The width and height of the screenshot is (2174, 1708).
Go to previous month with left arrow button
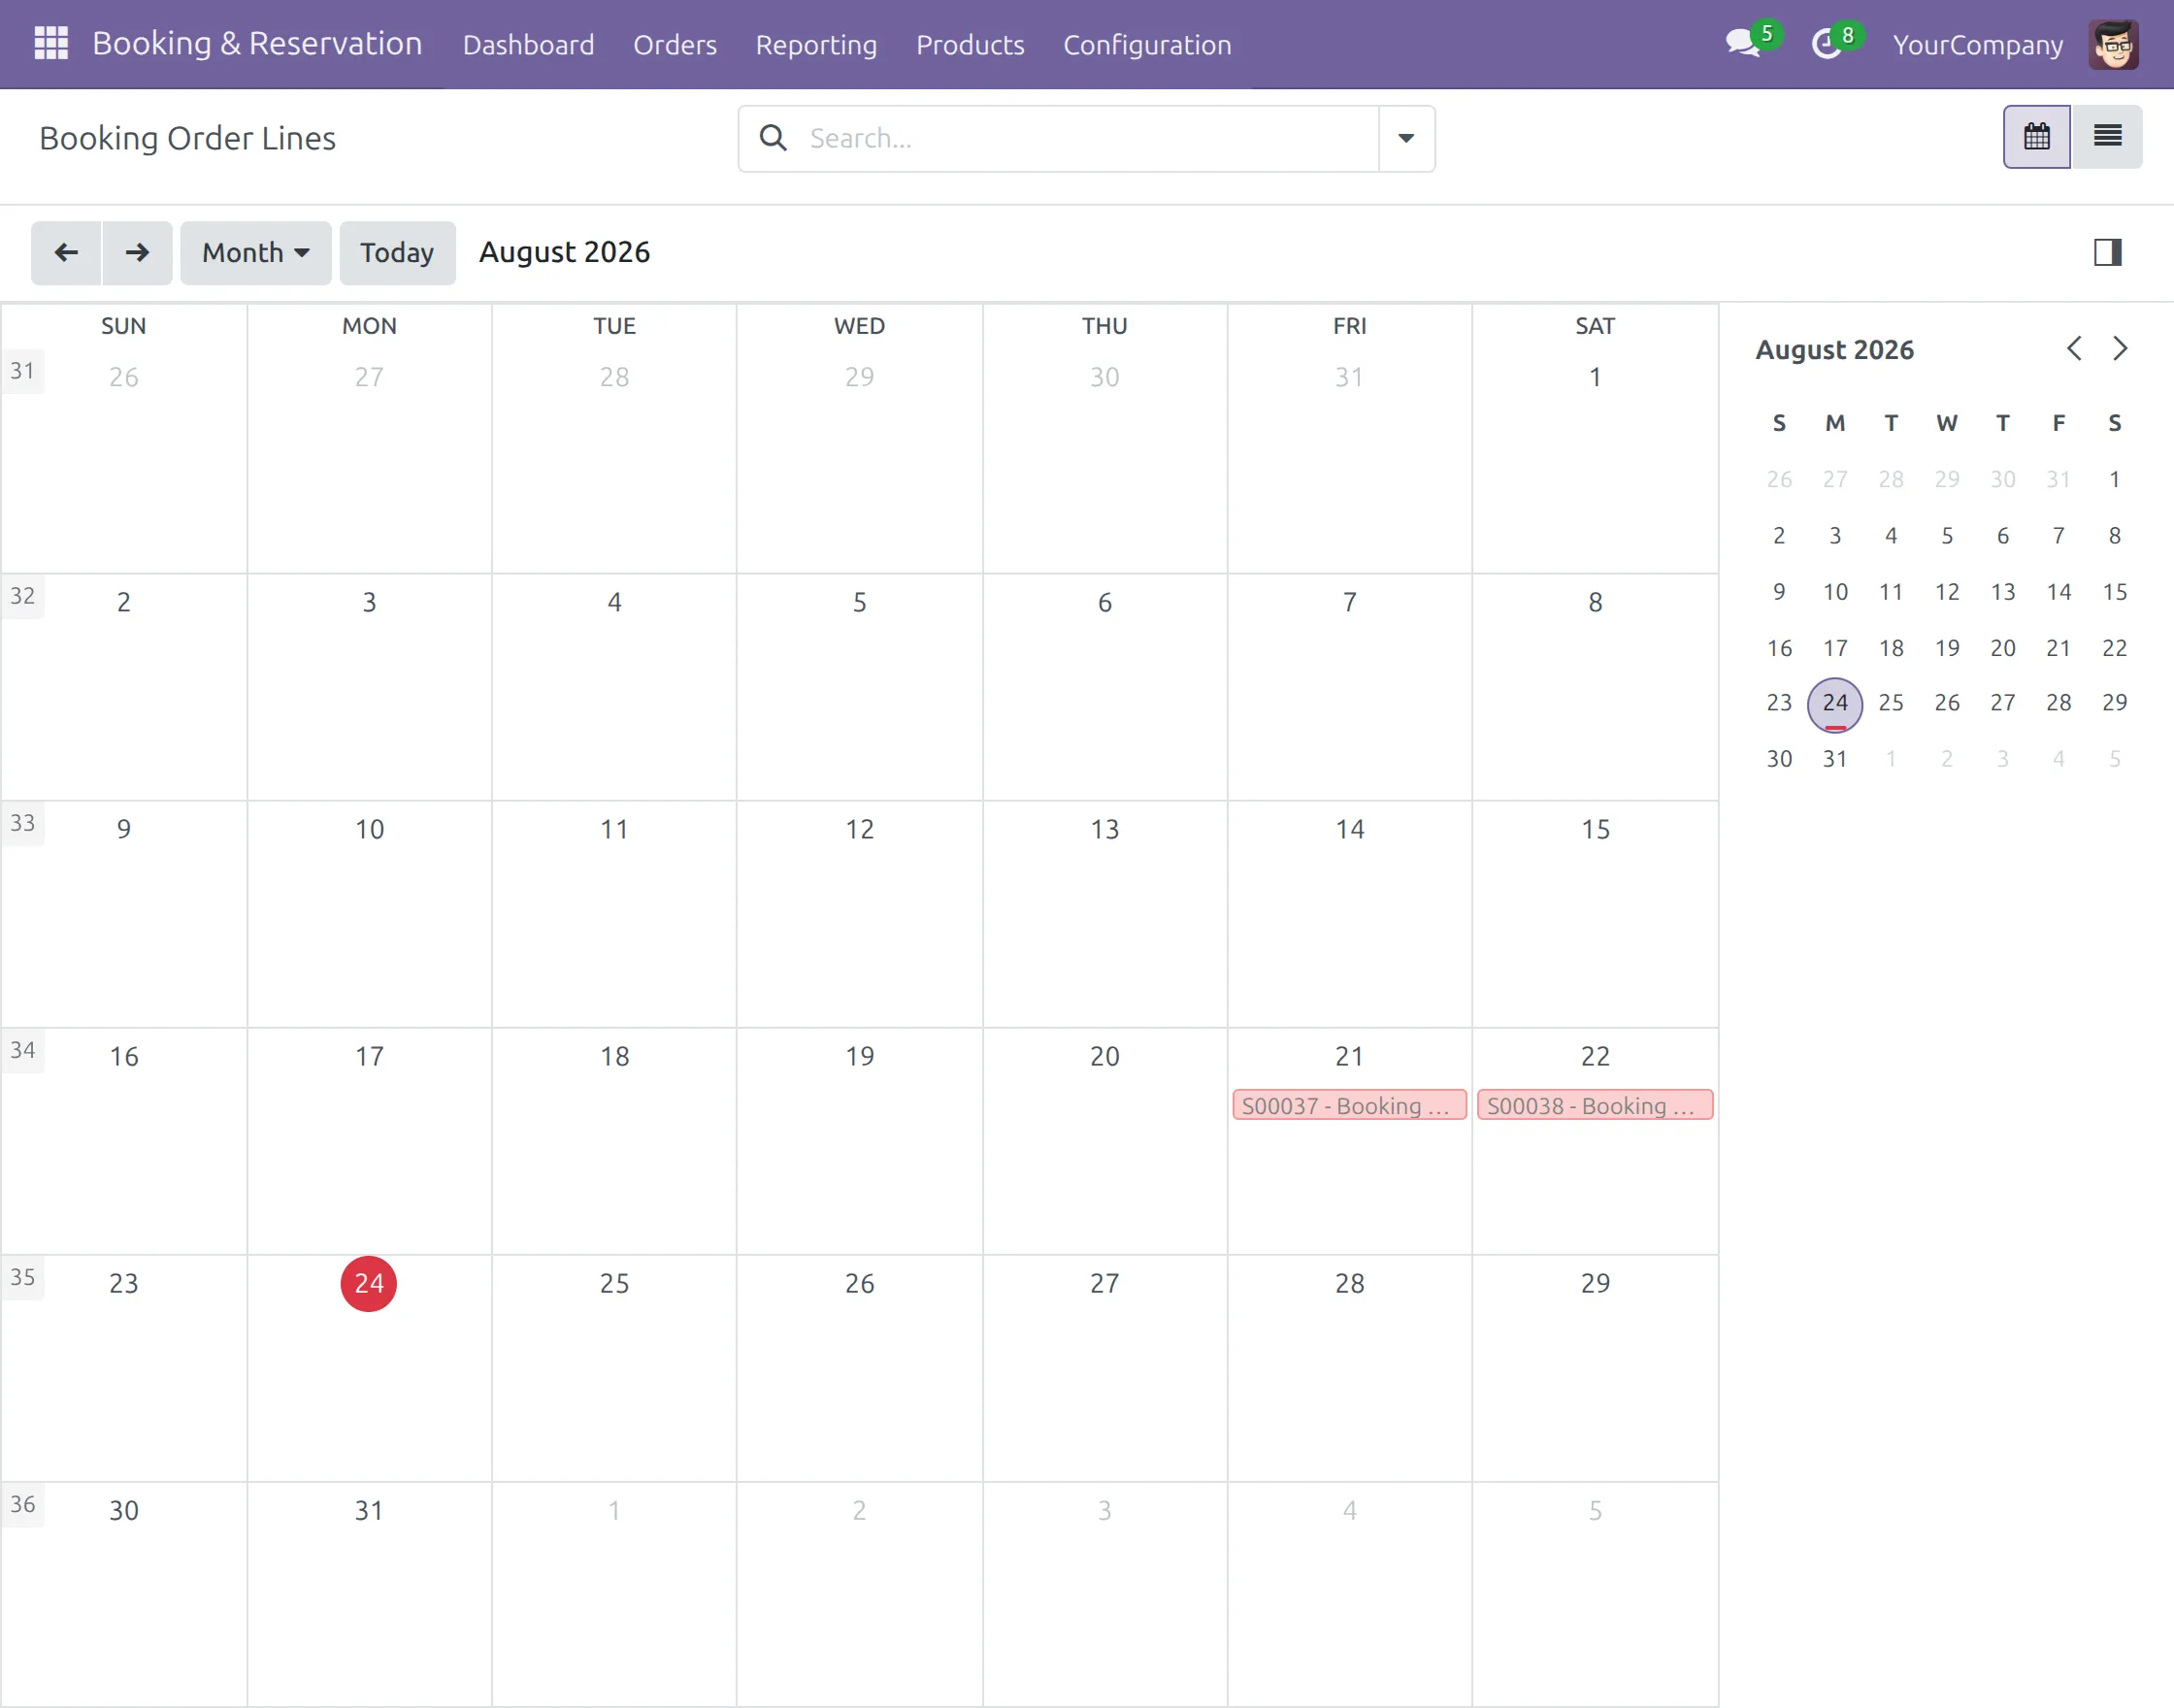click(66, 253)
